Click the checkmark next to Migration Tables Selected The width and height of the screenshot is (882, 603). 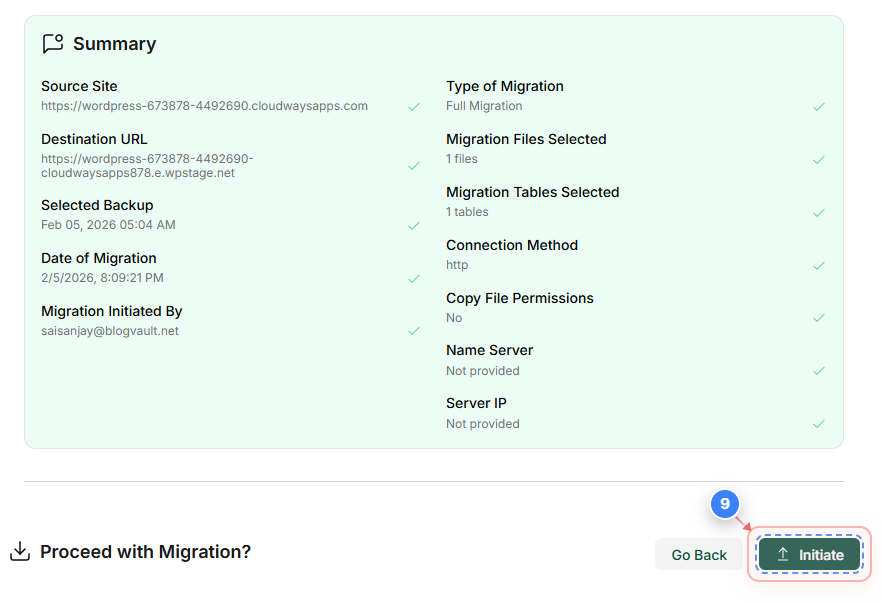(820, 212)
